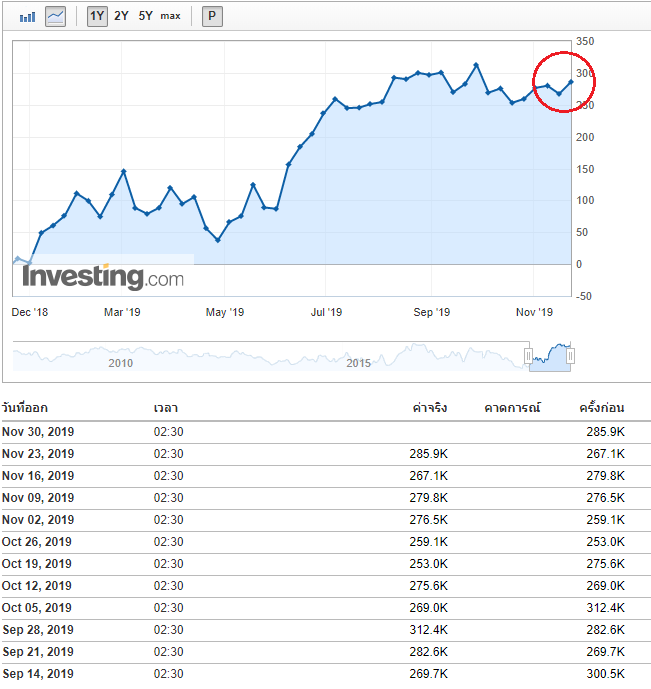Click the 312.4K actual value for Sep 28

(x=428, y=630)
